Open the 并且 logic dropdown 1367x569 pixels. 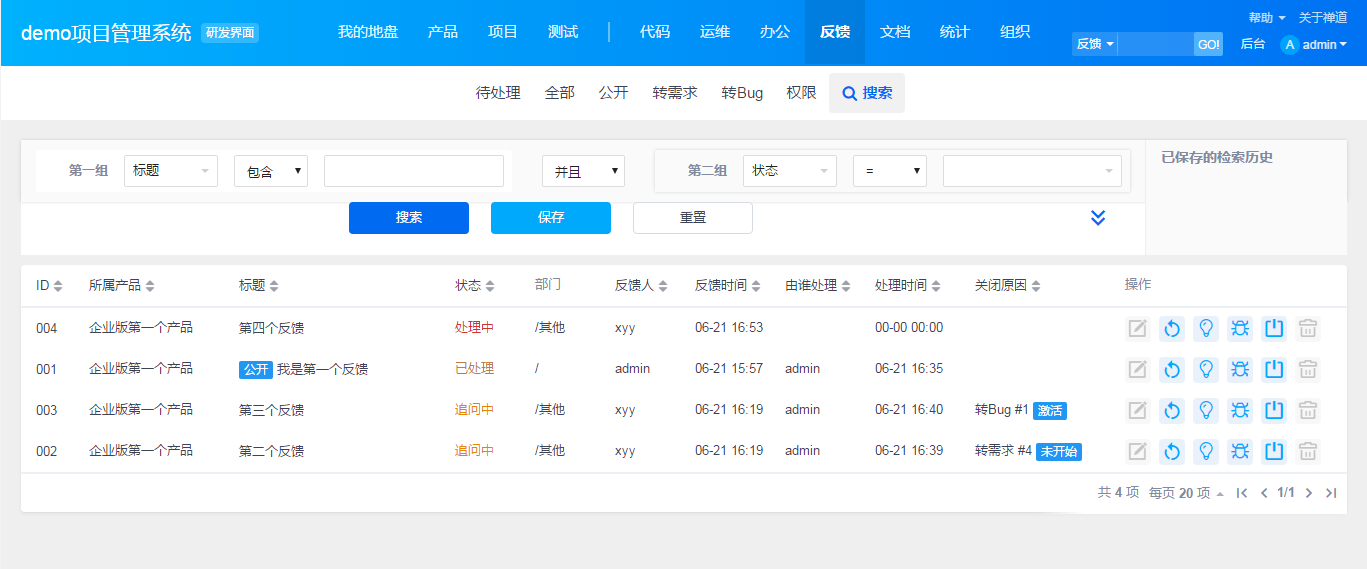[x=583, y=171]
